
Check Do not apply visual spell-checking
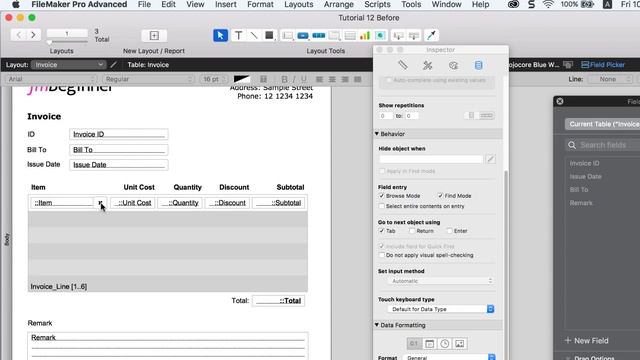click(382, 255)
